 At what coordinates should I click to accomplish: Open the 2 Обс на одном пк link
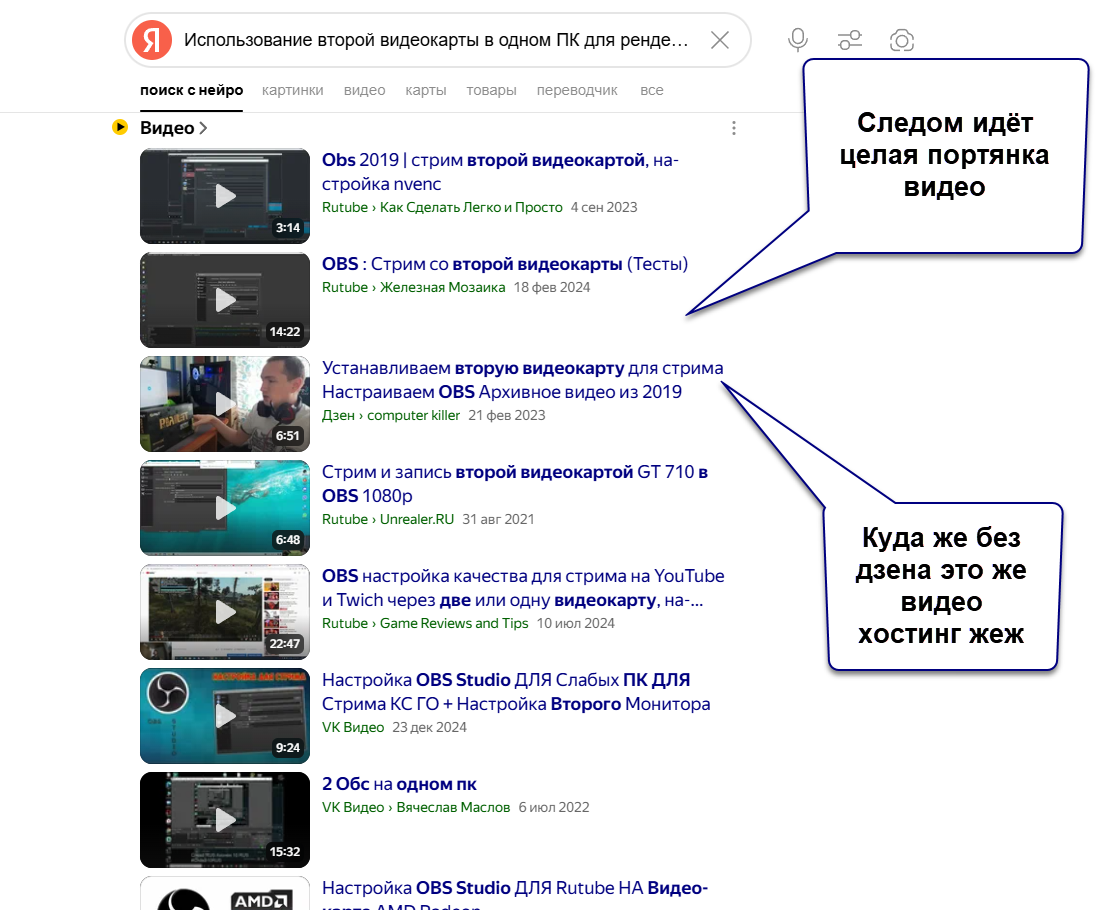coord(399,784)
